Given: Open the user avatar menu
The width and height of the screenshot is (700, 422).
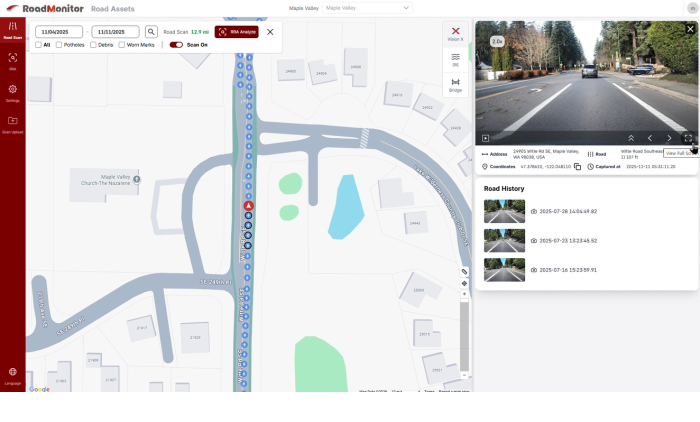Looking at the screenshot, I should point(693,8).
